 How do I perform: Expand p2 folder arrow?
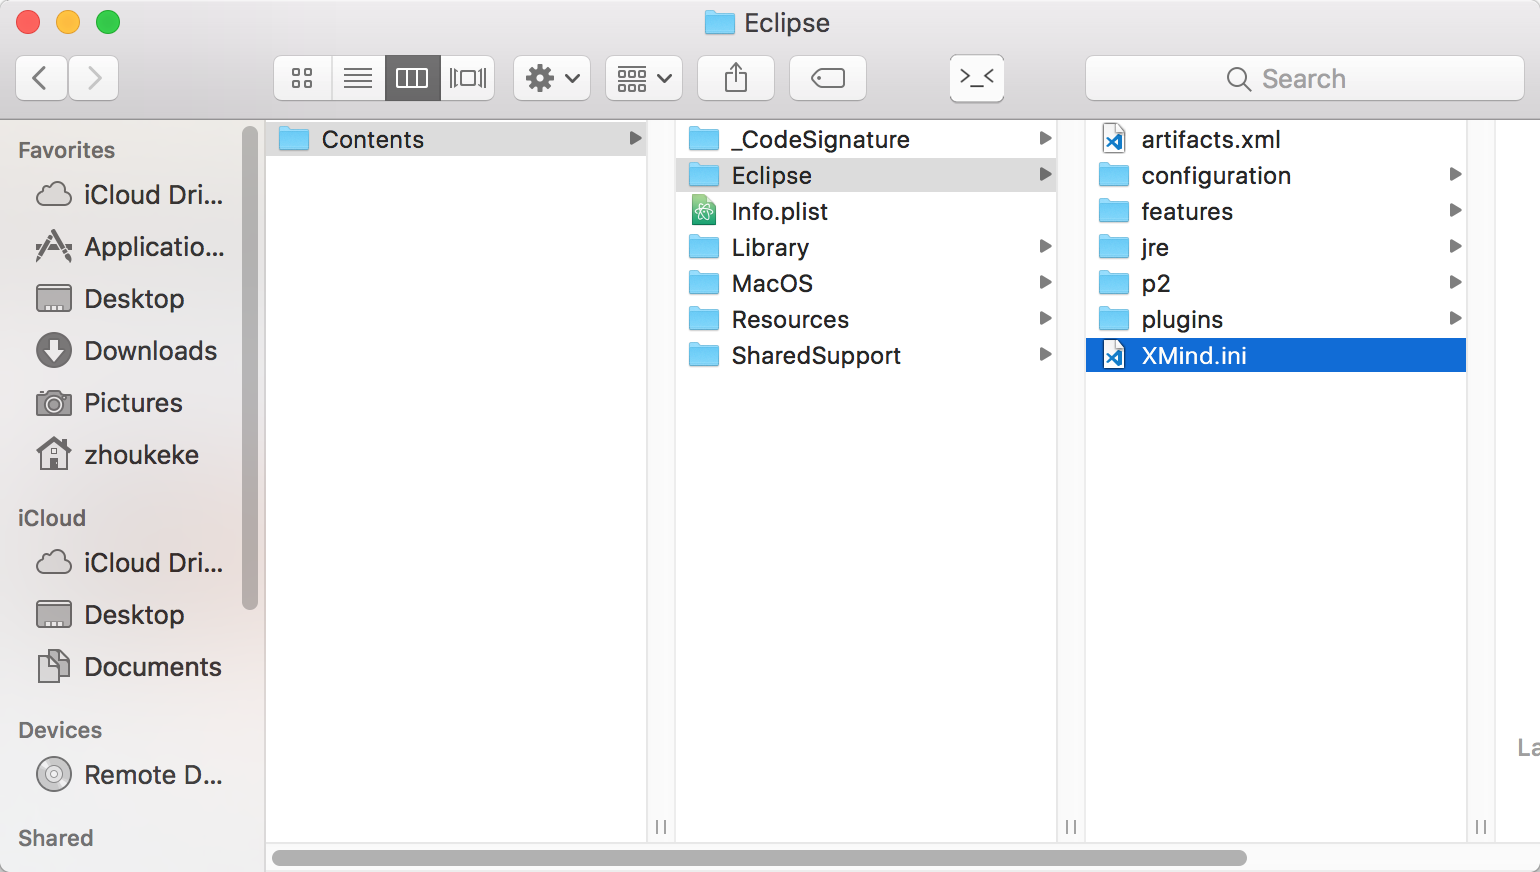pyautogui.click(x=1455, y=282)
